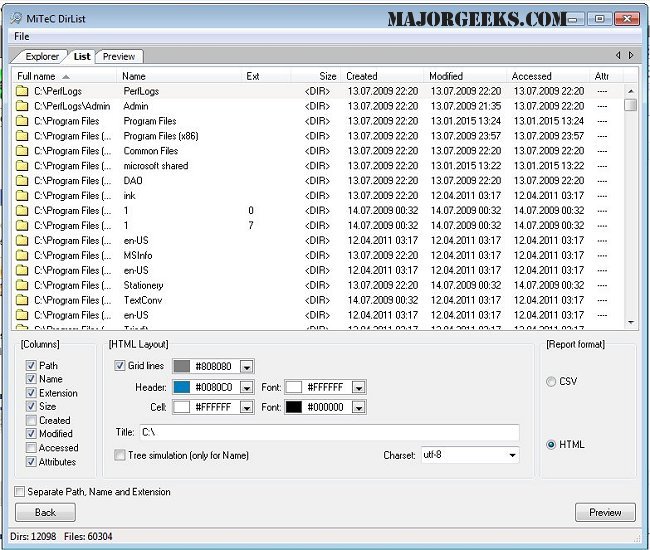Image resolution: width=650 pixels, height=550 pixels.
Task: Click the Back button
Action: pyautogui.click(x=45, y=512)
